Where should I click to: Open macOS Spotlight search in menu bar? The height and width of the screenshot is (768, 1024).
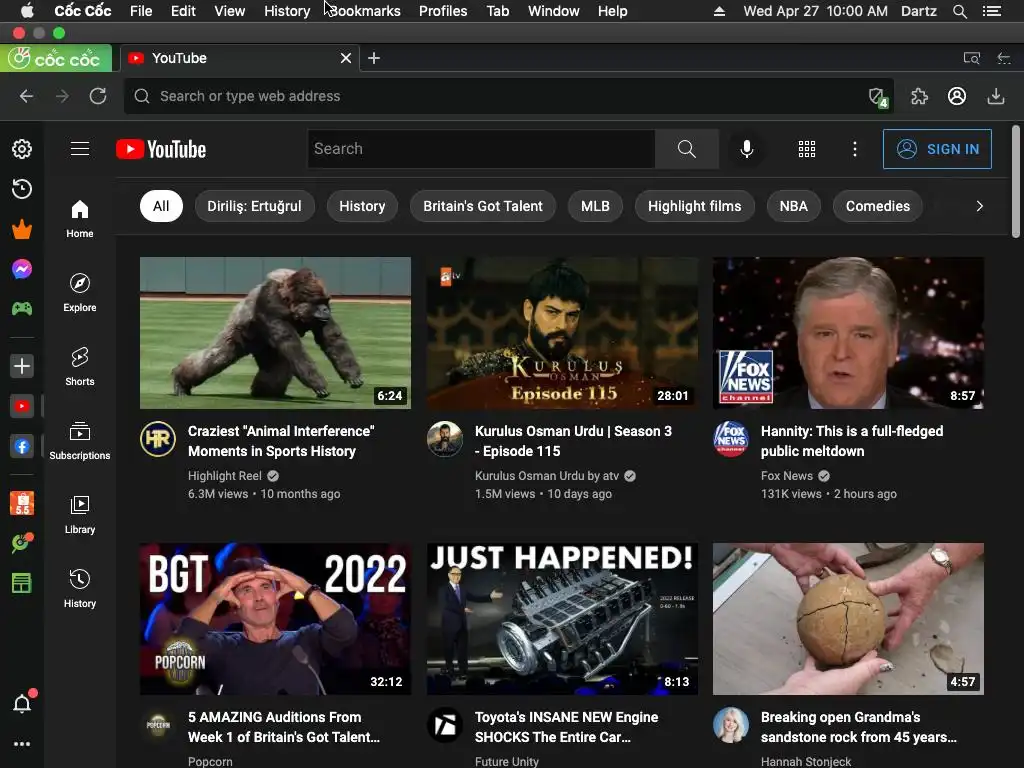(959, 11)
